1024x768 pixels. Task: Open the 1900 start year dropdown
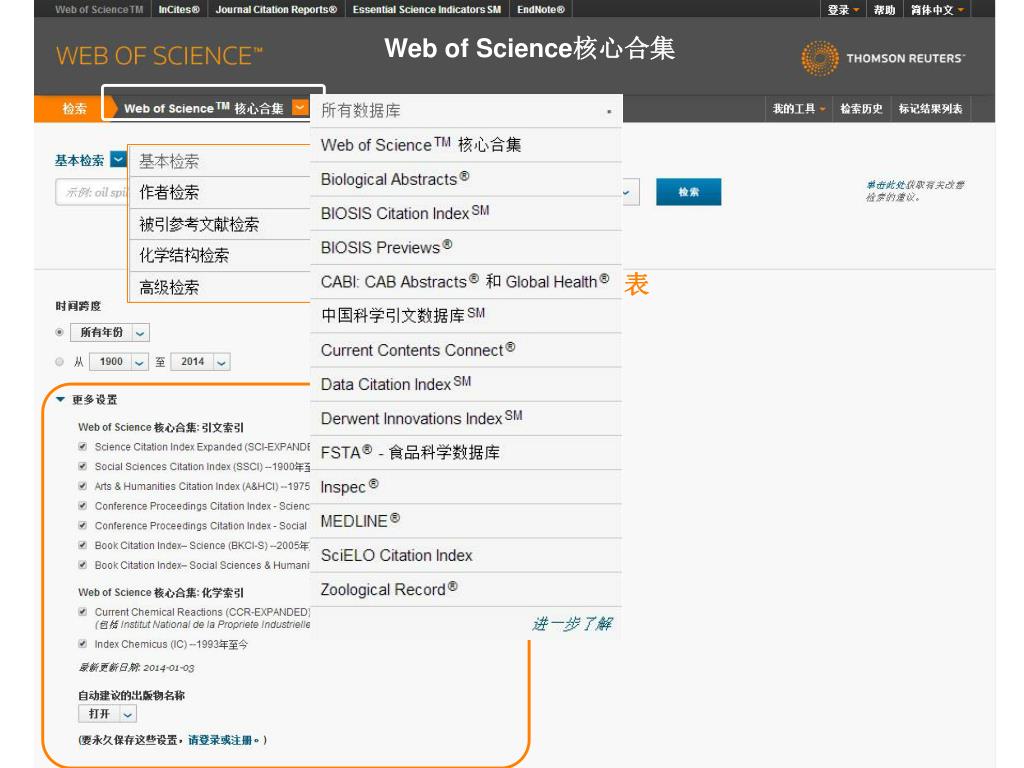(118, 362)
